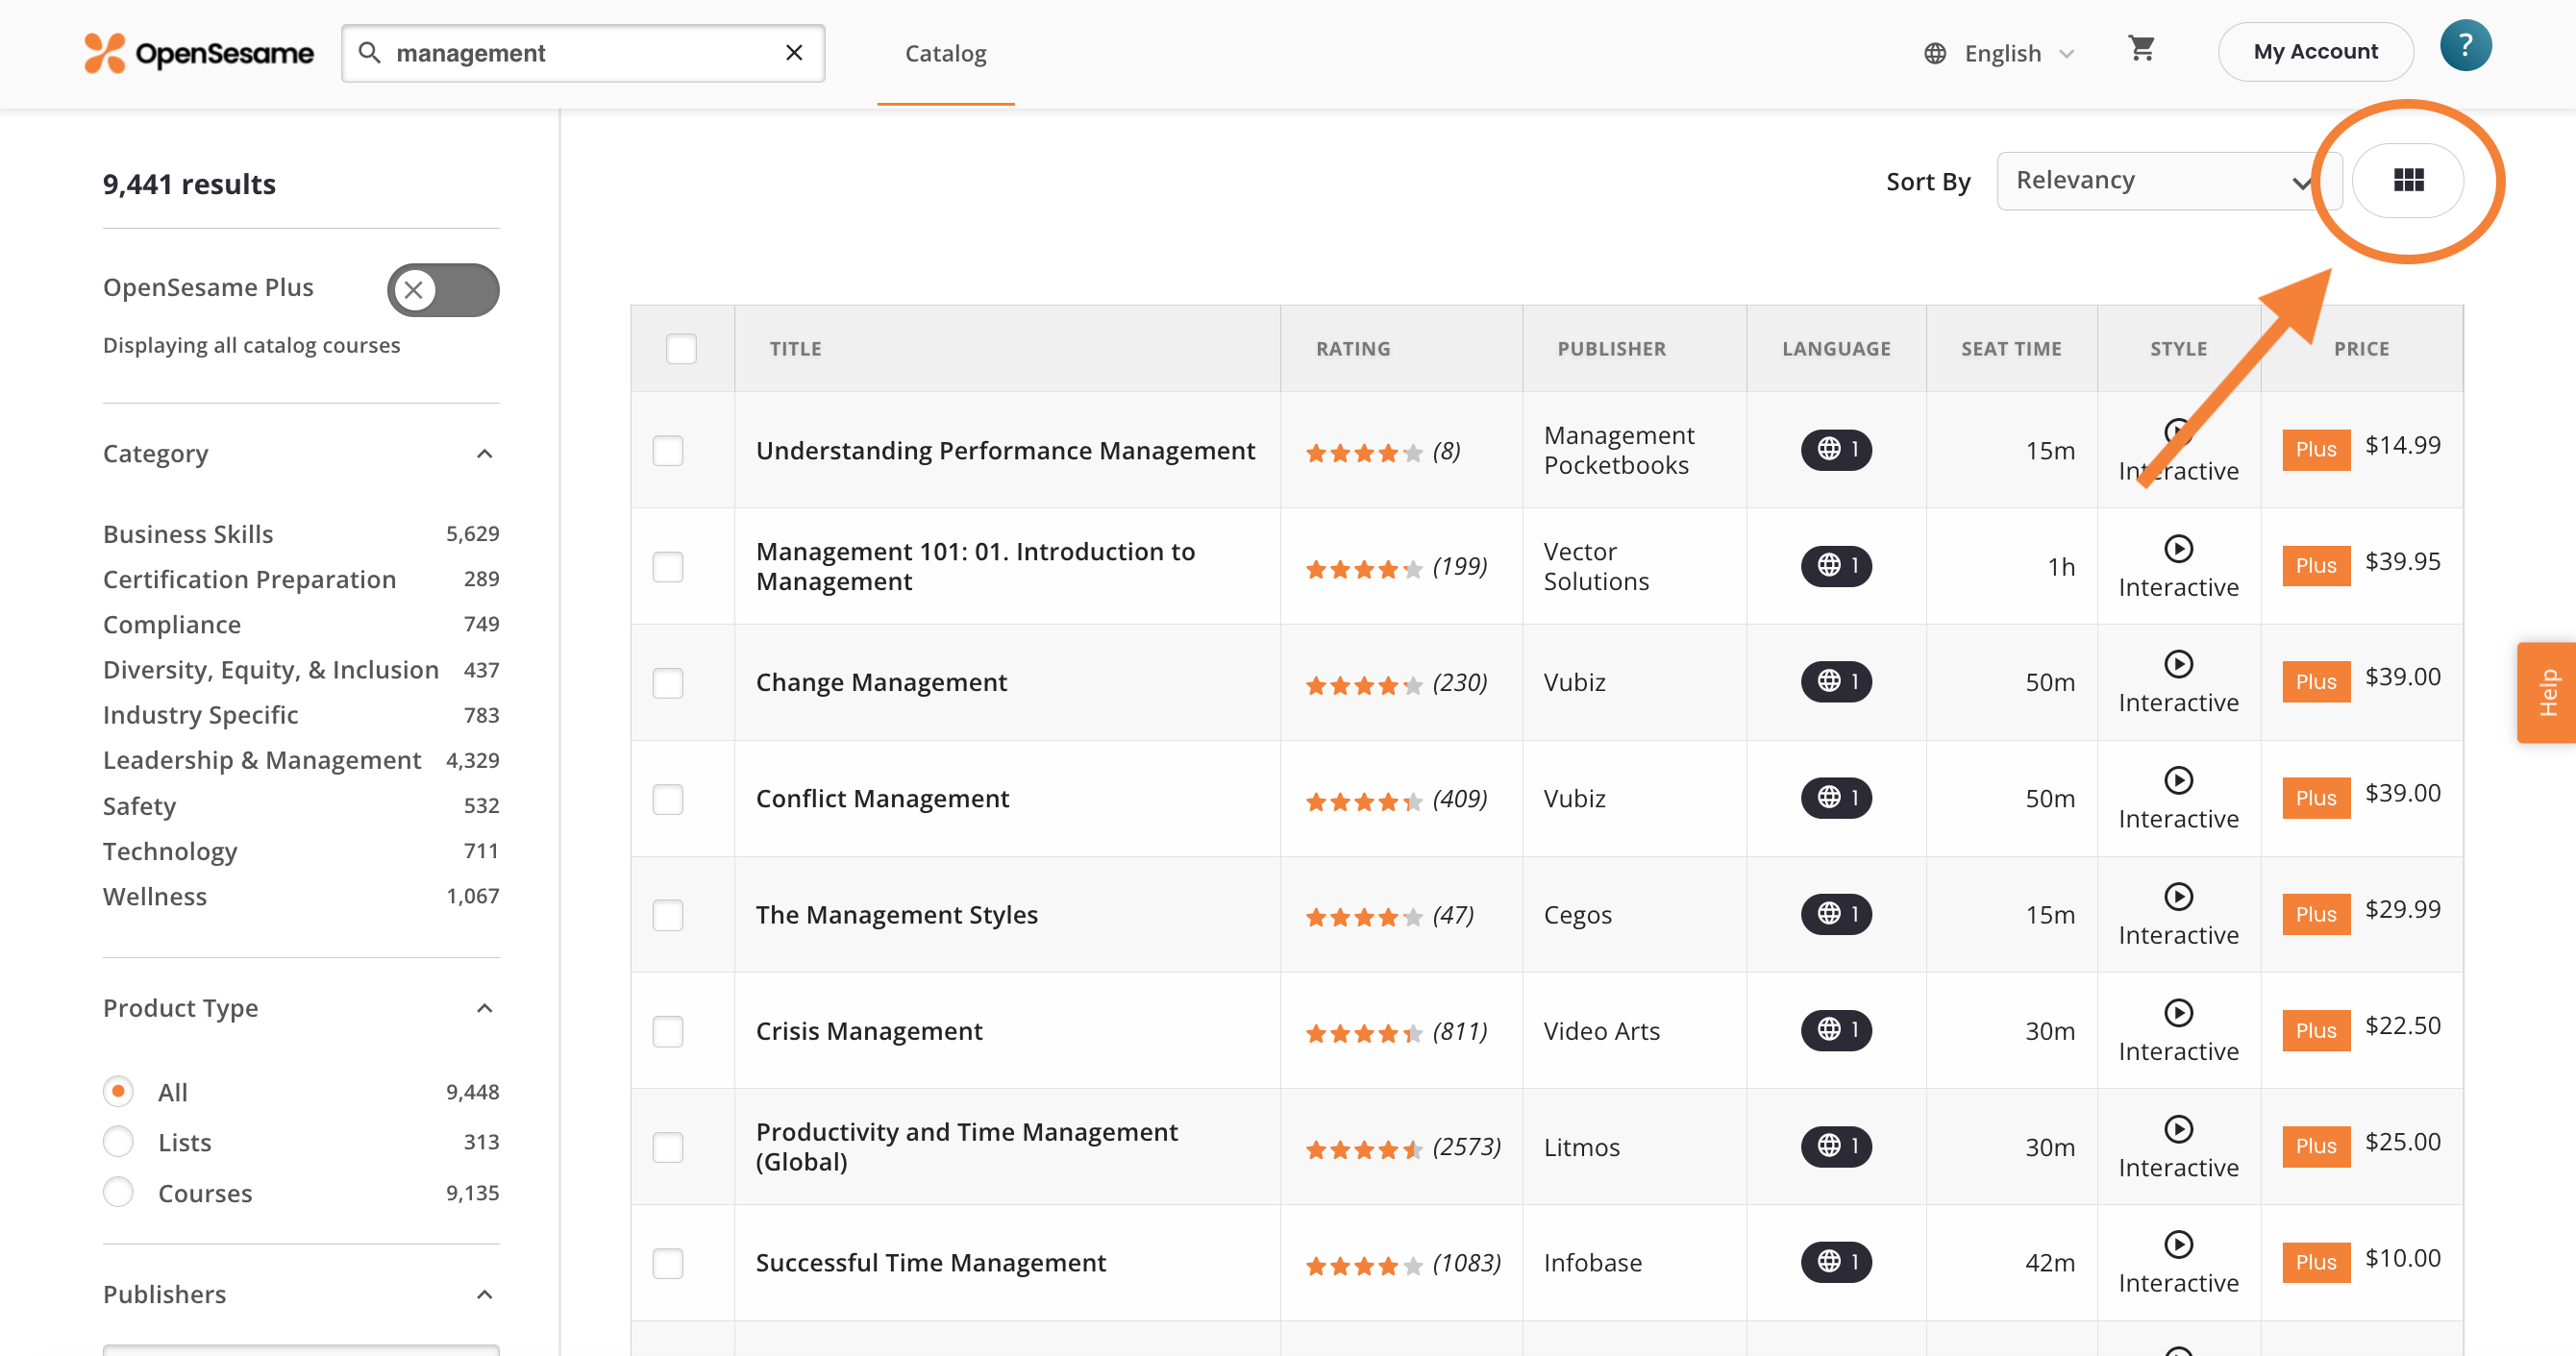Click Plus badge on Crisis Management row
The image size is (2576, 1356).
[x=2315, y=1030]
